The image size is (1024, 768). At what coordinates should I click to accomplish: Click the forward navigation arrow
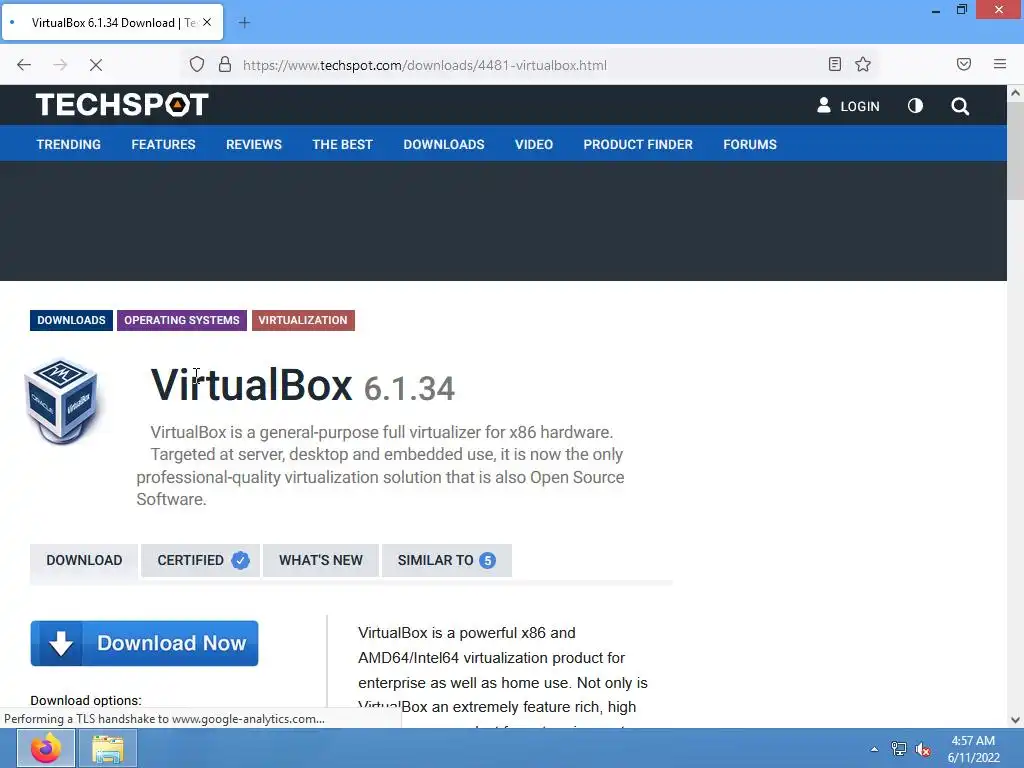60,65
